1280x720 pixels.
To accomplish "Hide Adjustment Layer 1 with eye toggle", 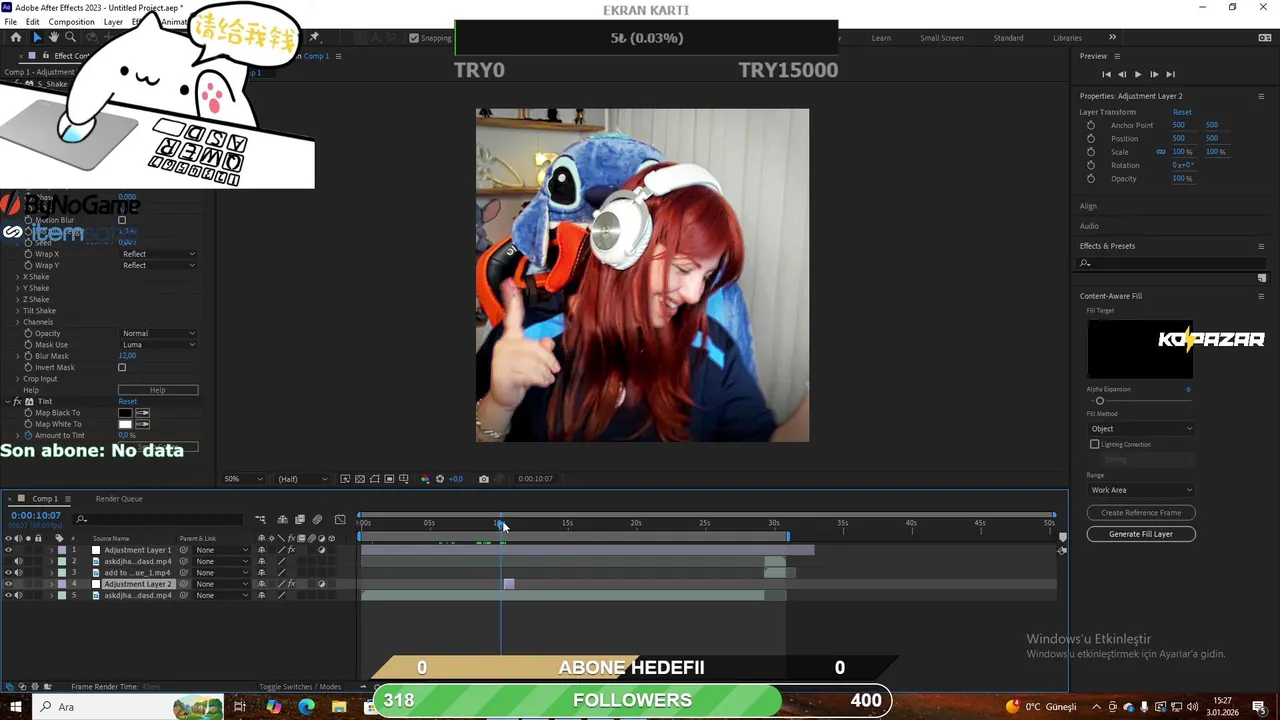I will point(8,550).
